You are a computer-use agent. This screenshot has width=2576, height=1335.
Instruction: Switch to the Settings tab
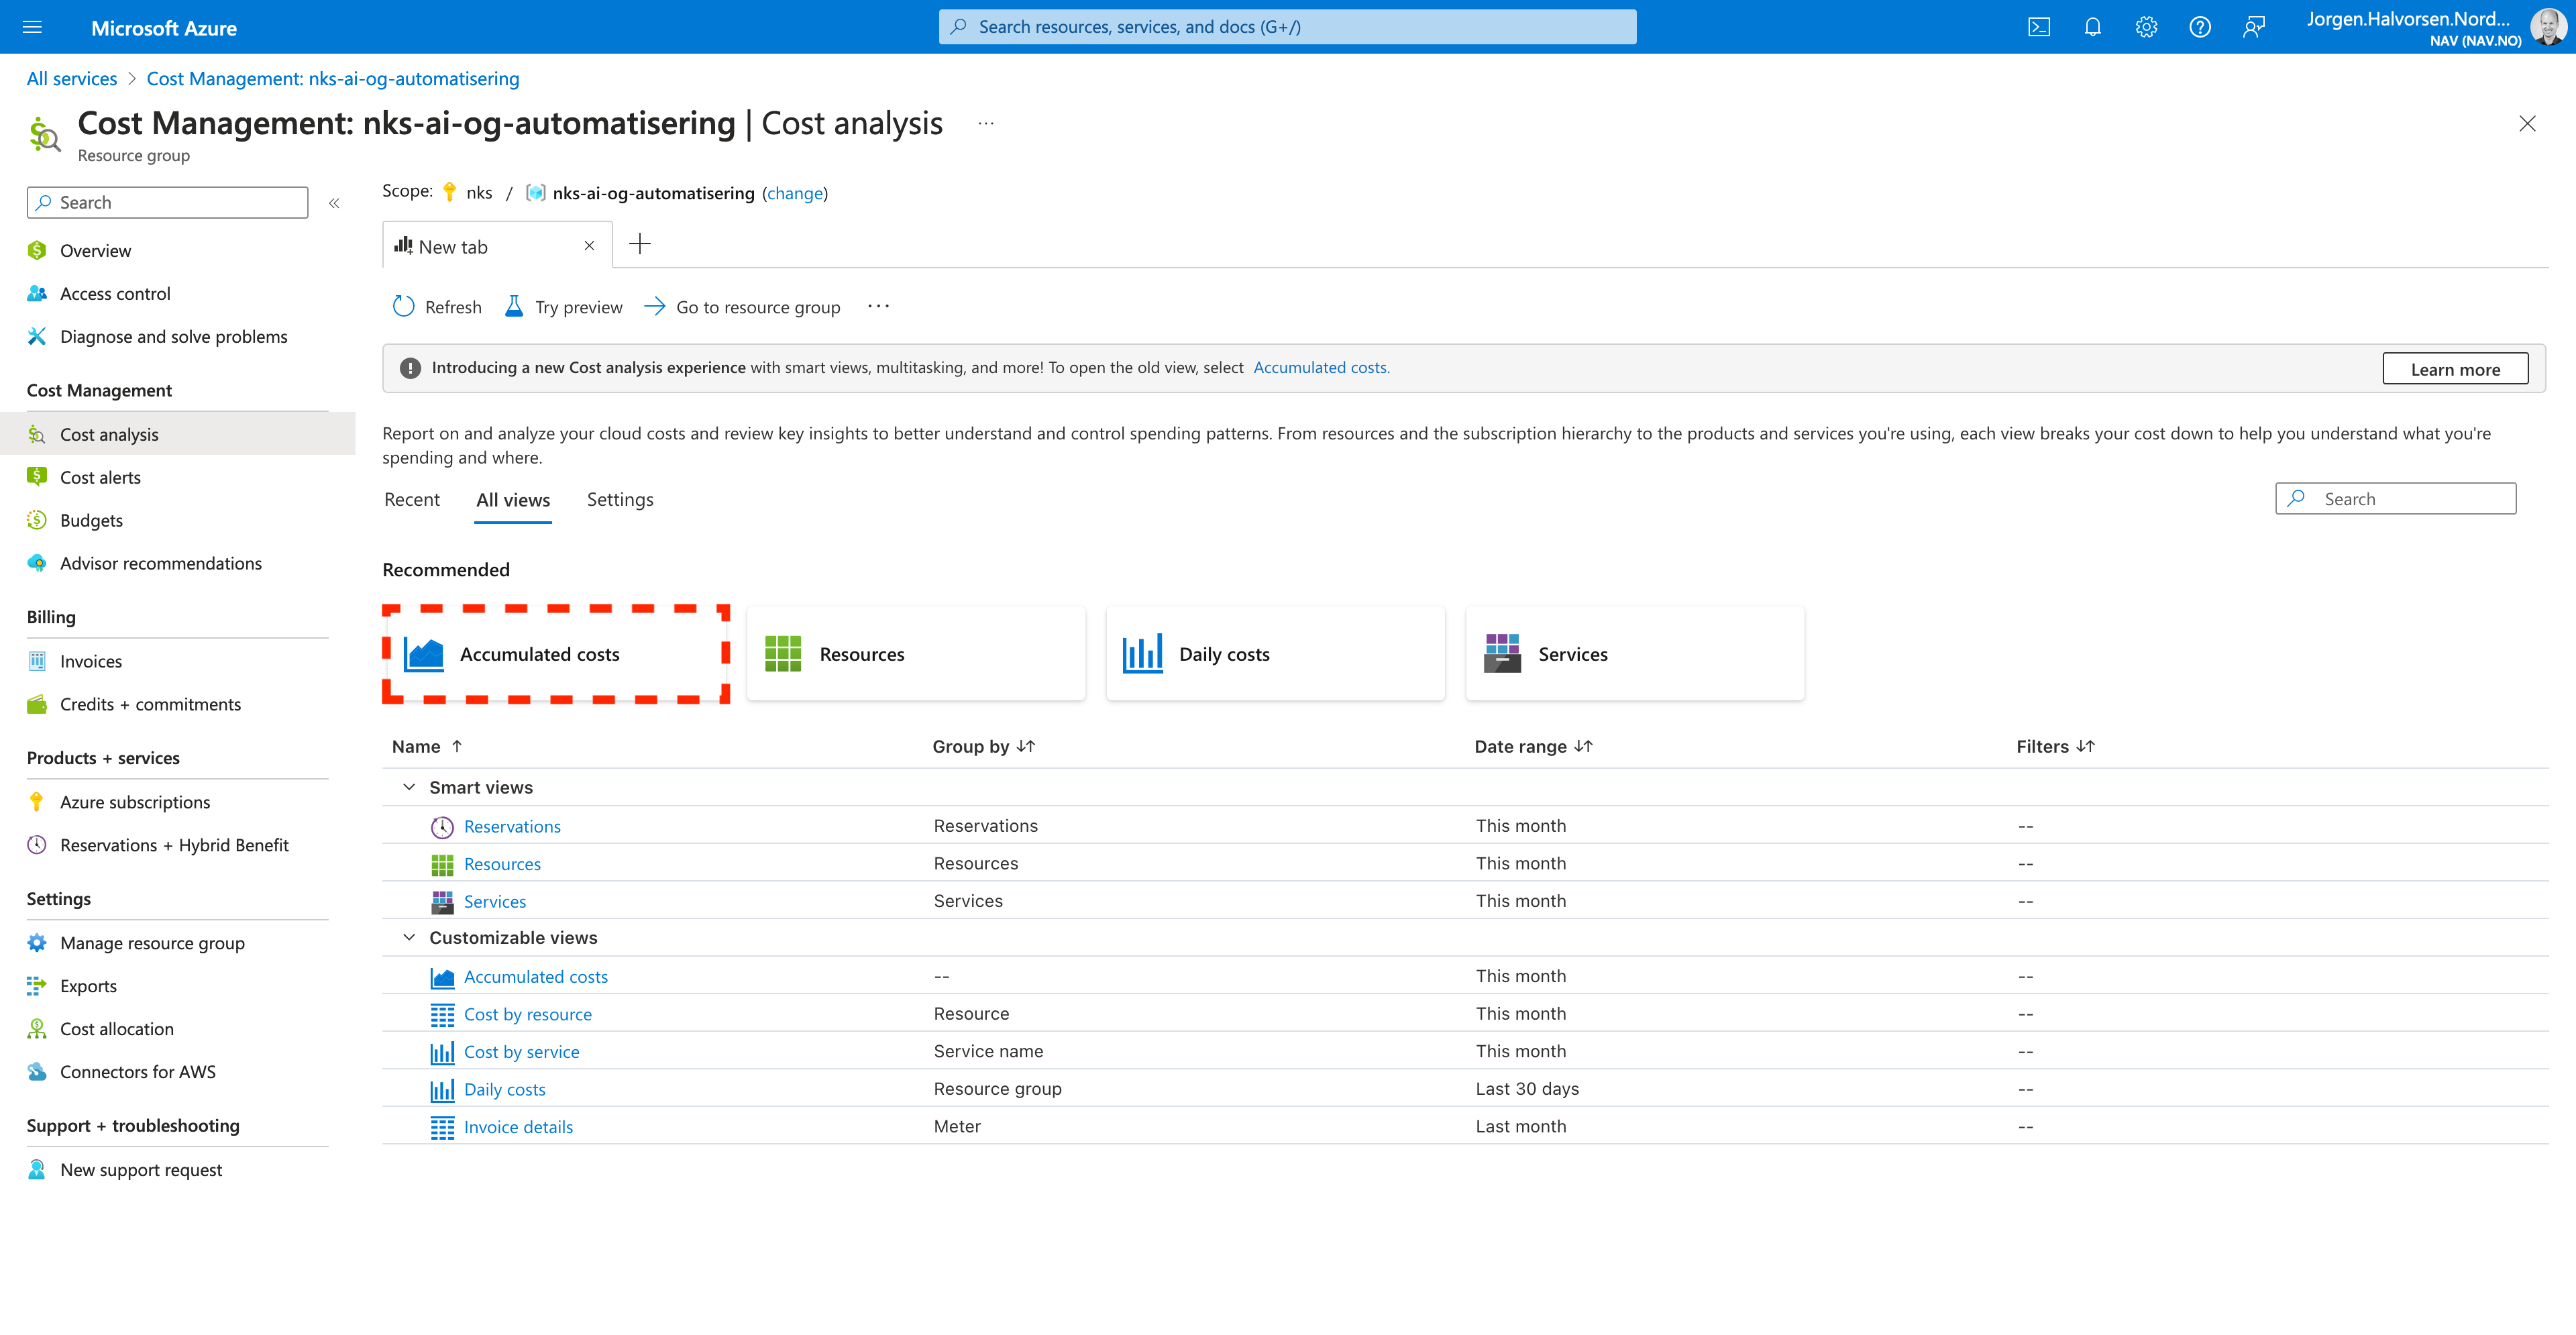[x=619, y=499]
